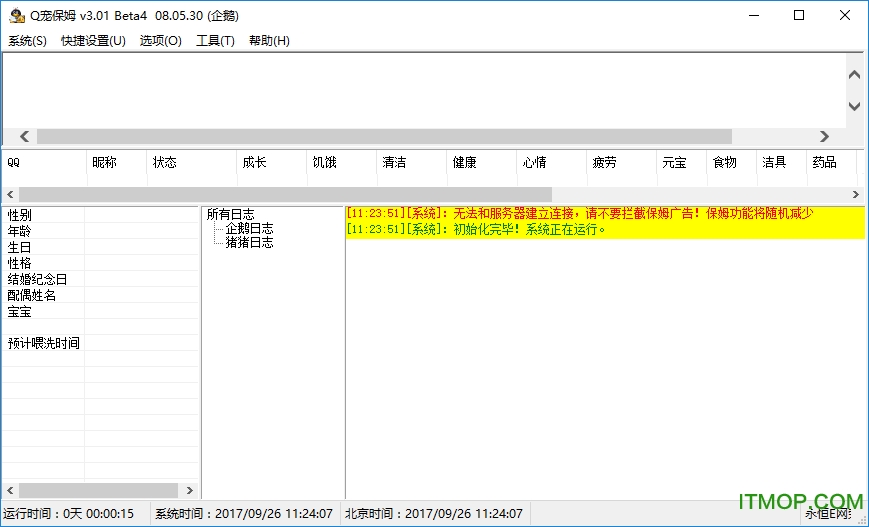
Task: Select 所有日志 in the log tree
Action: [x=231, y=214]
